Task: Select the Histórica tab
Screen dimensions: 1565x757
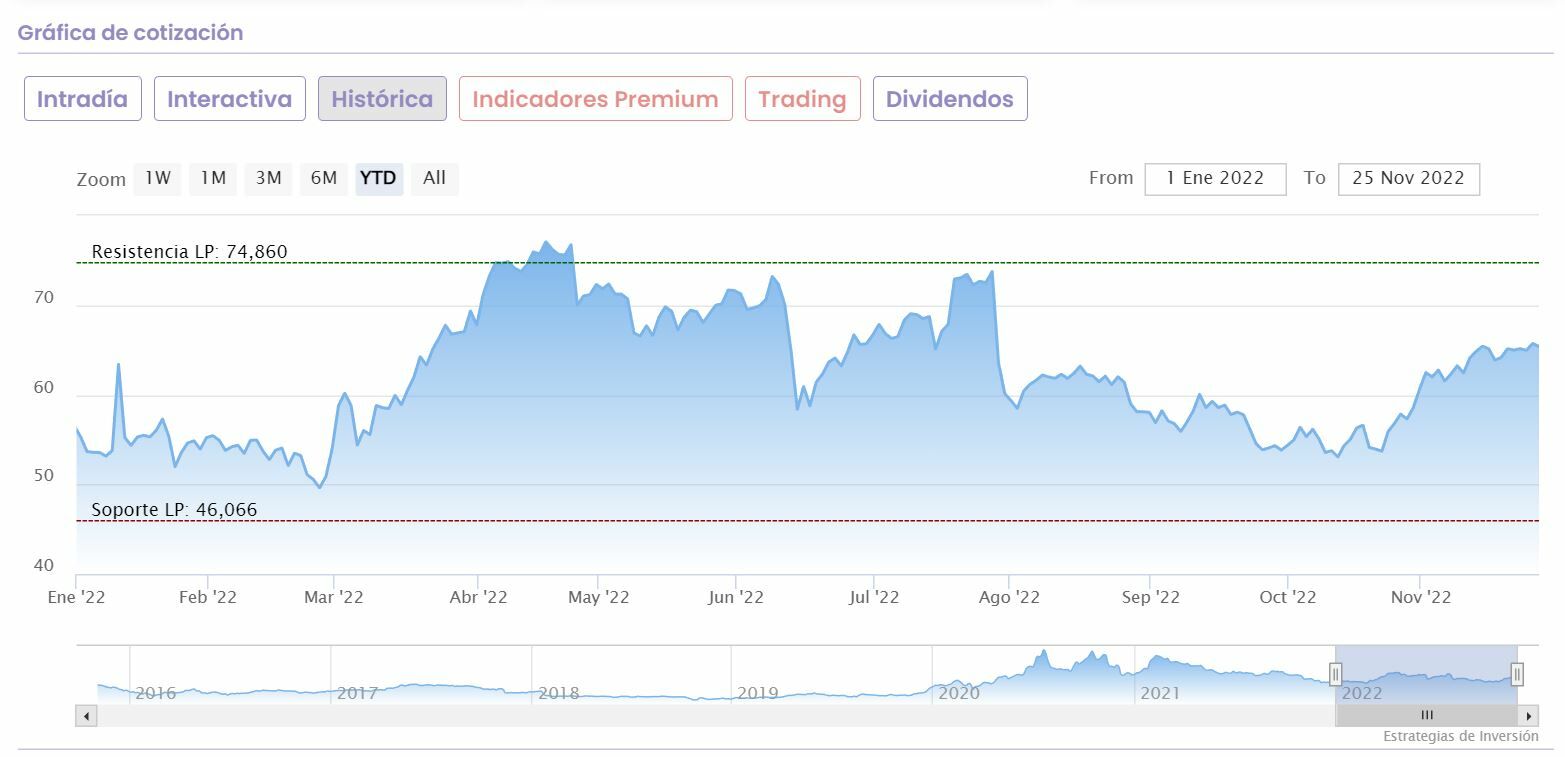Action: [x=382, y=99]
